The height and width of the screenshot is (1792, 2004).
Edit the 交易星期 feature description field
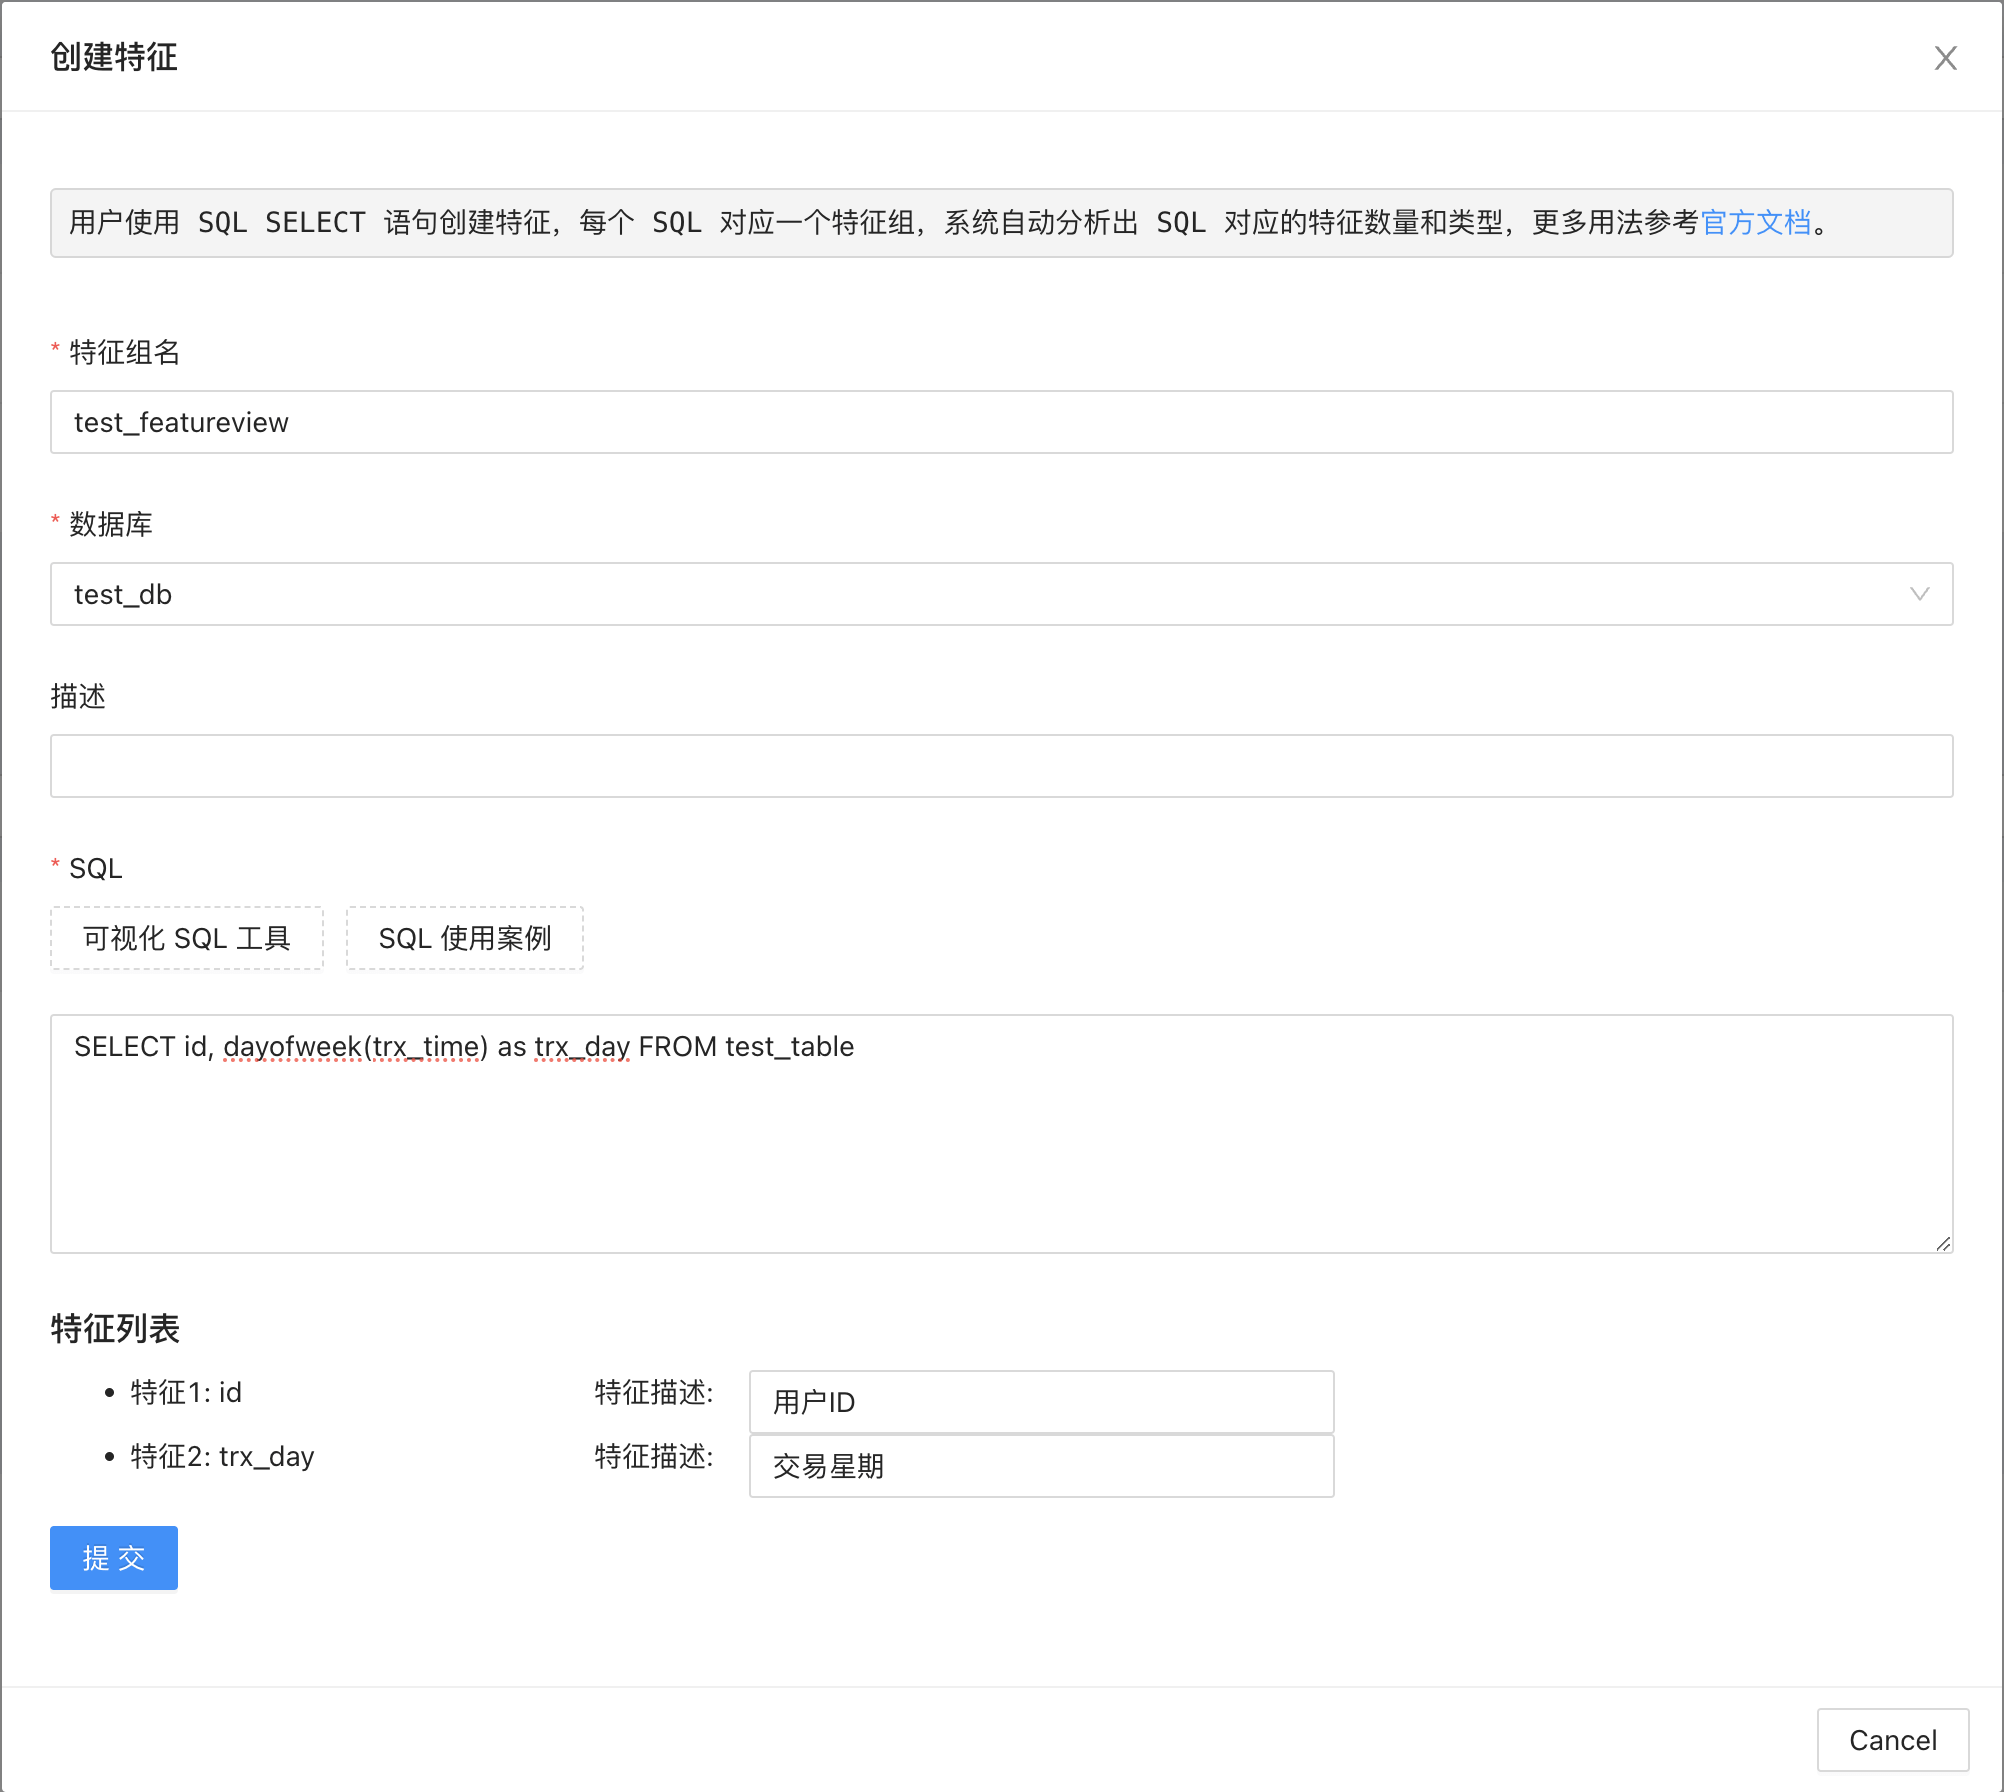pos(1040,1466)
